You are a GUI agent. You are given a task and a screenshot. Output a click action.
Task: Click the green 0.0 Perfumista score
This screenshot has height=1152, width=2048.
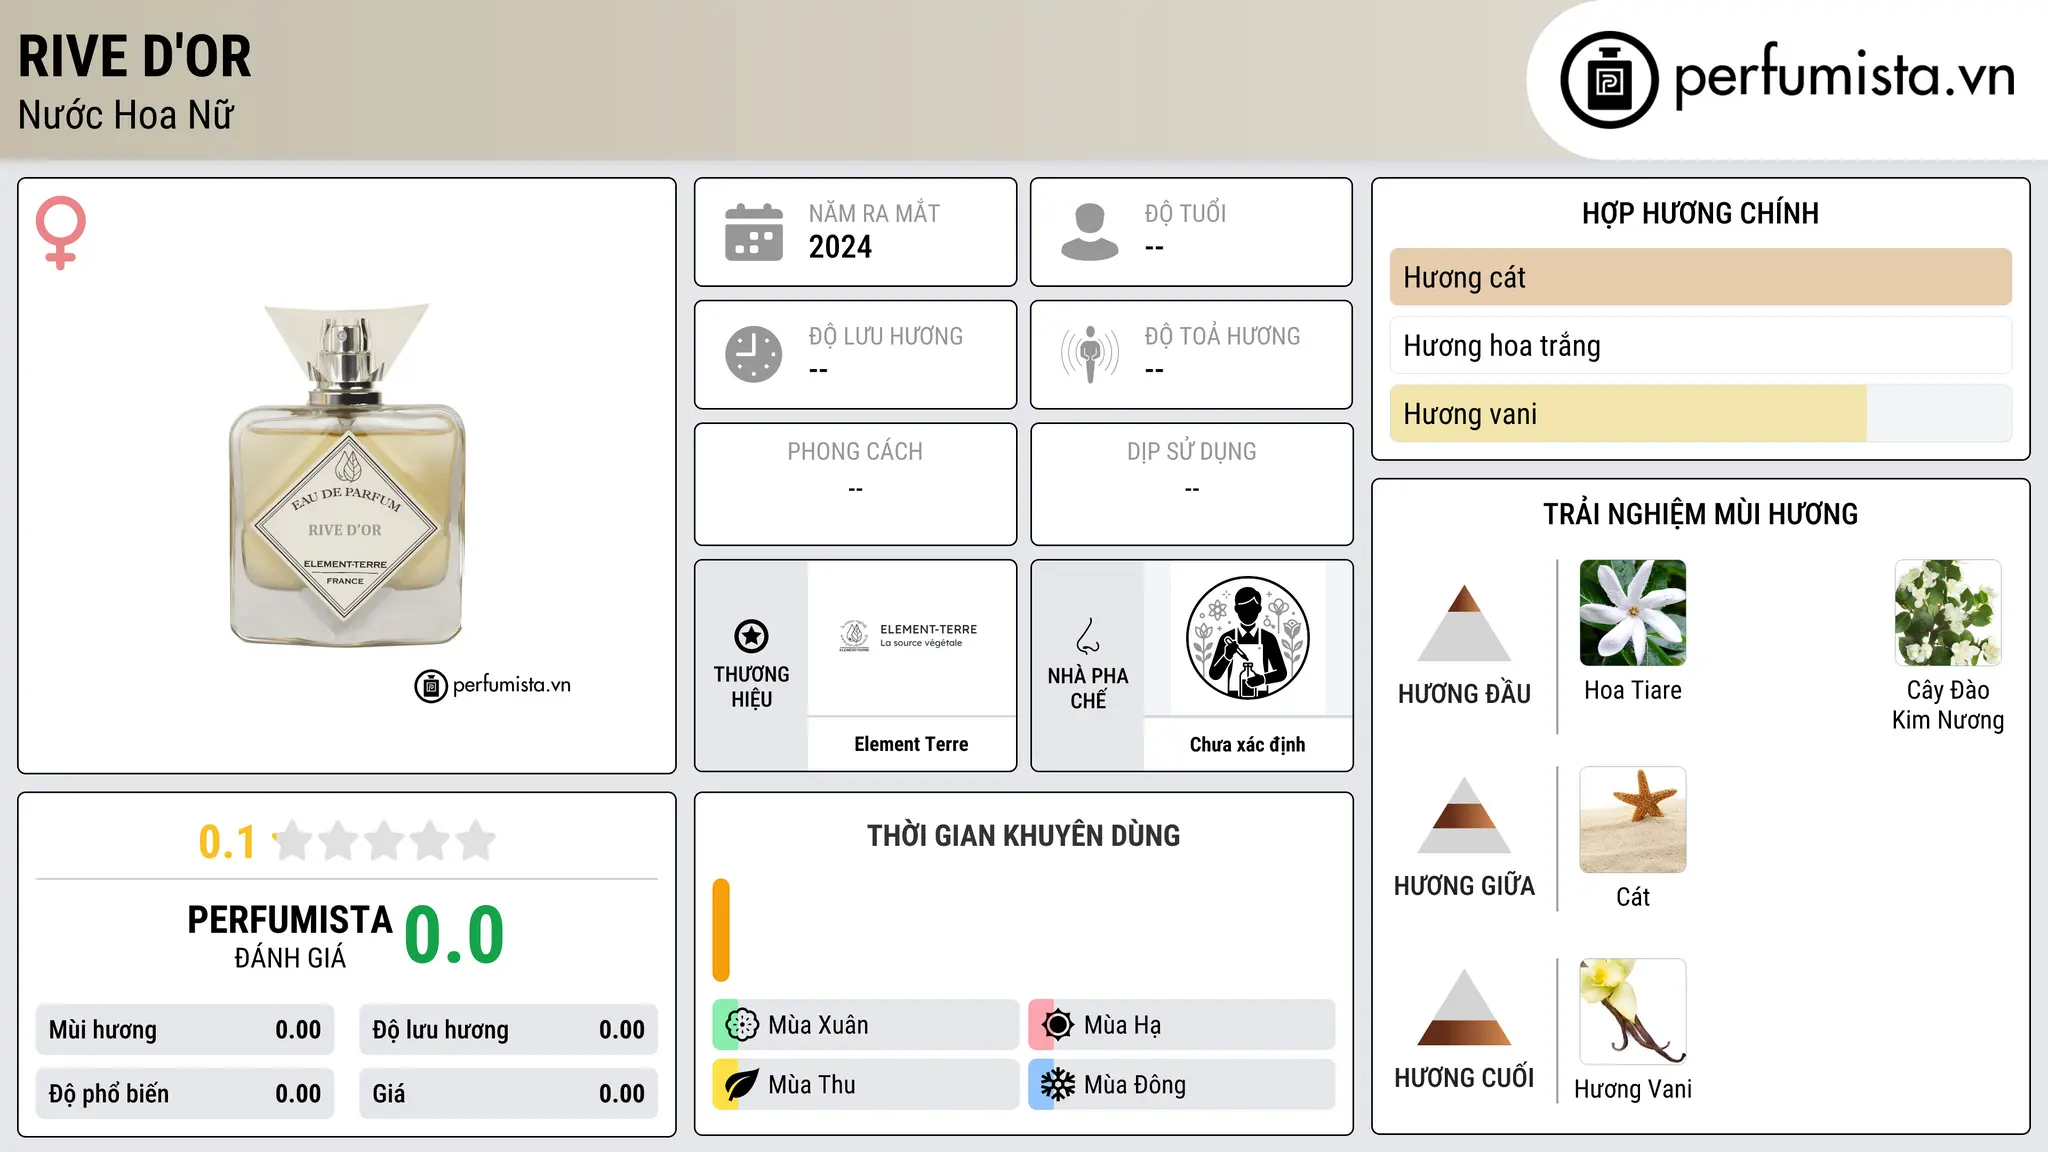pos(455,935)
